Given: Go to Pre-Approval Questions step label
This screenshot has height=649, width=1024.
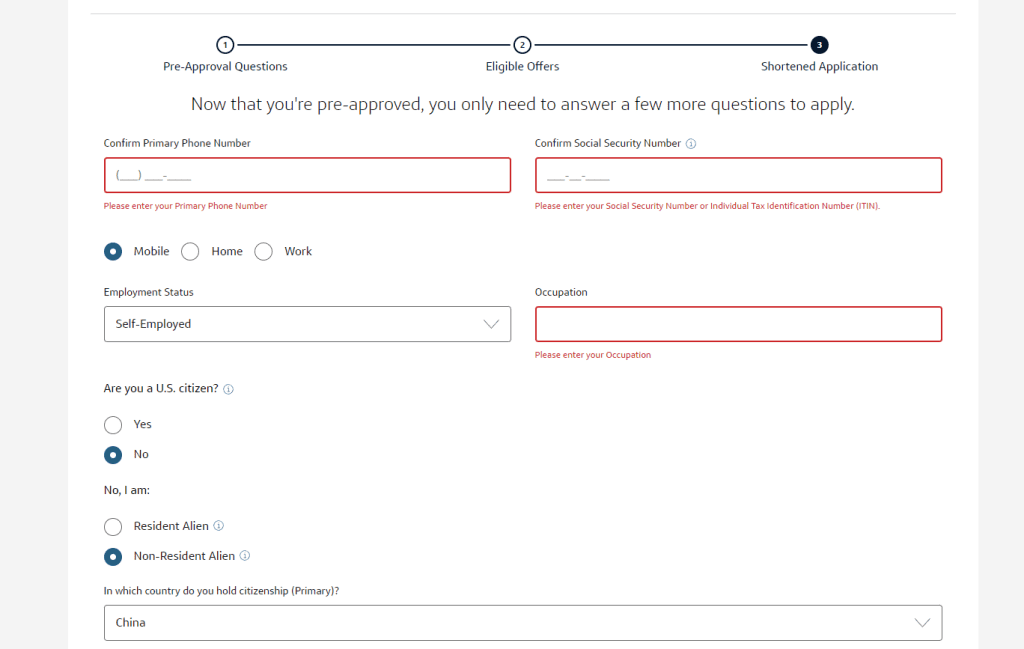Looking at the screenshot, I should pos(225,67).
